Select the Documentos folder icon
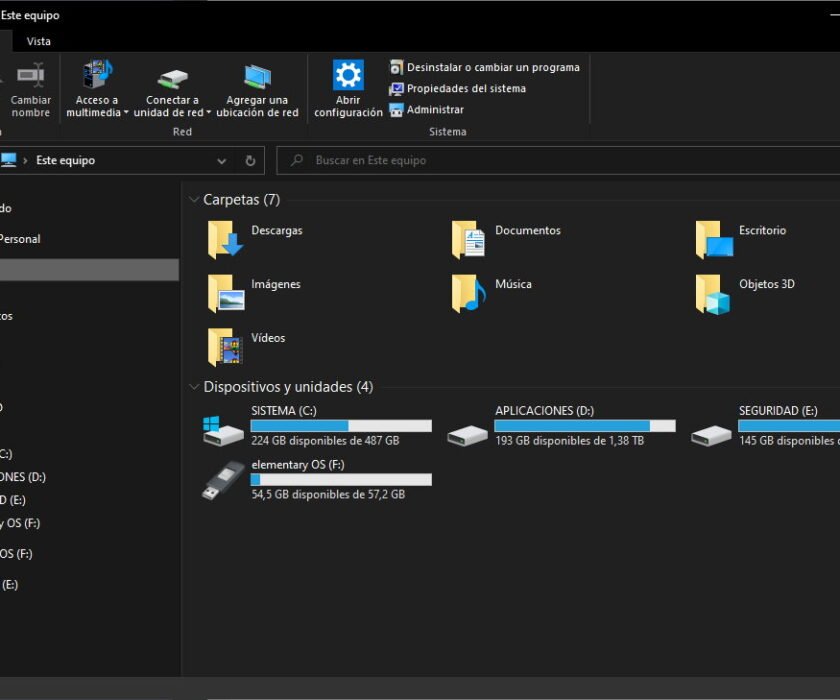Screen dimensions: 840x700 tap(468, 239)
